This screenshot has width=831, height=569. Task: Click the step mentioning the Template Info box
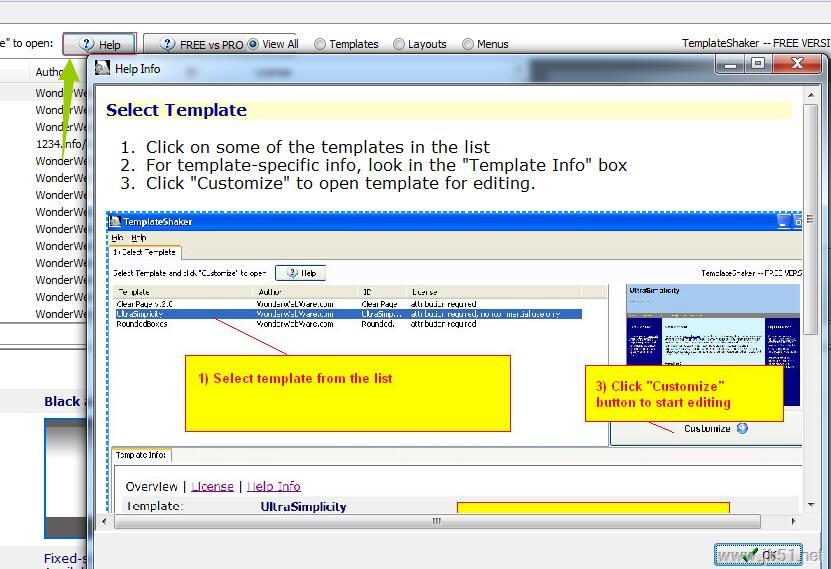[386, 165]
